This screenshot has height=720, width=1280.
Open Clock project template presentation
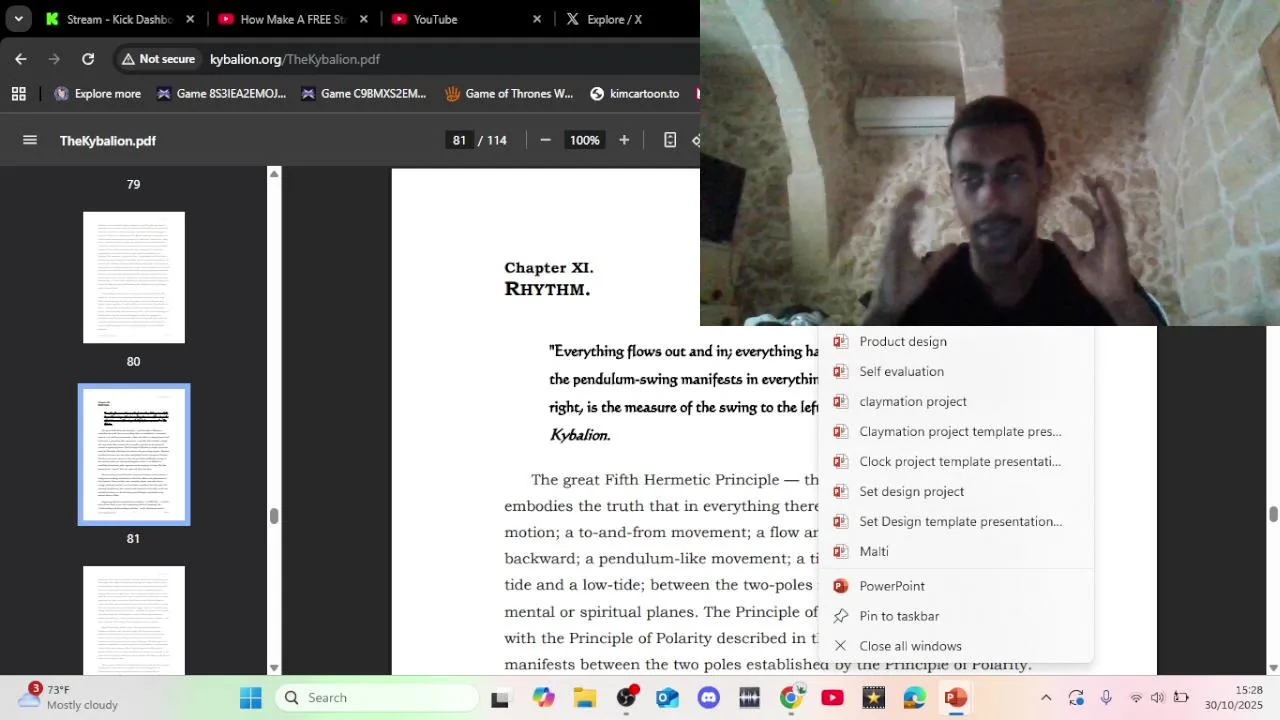(x=955, y=461)
